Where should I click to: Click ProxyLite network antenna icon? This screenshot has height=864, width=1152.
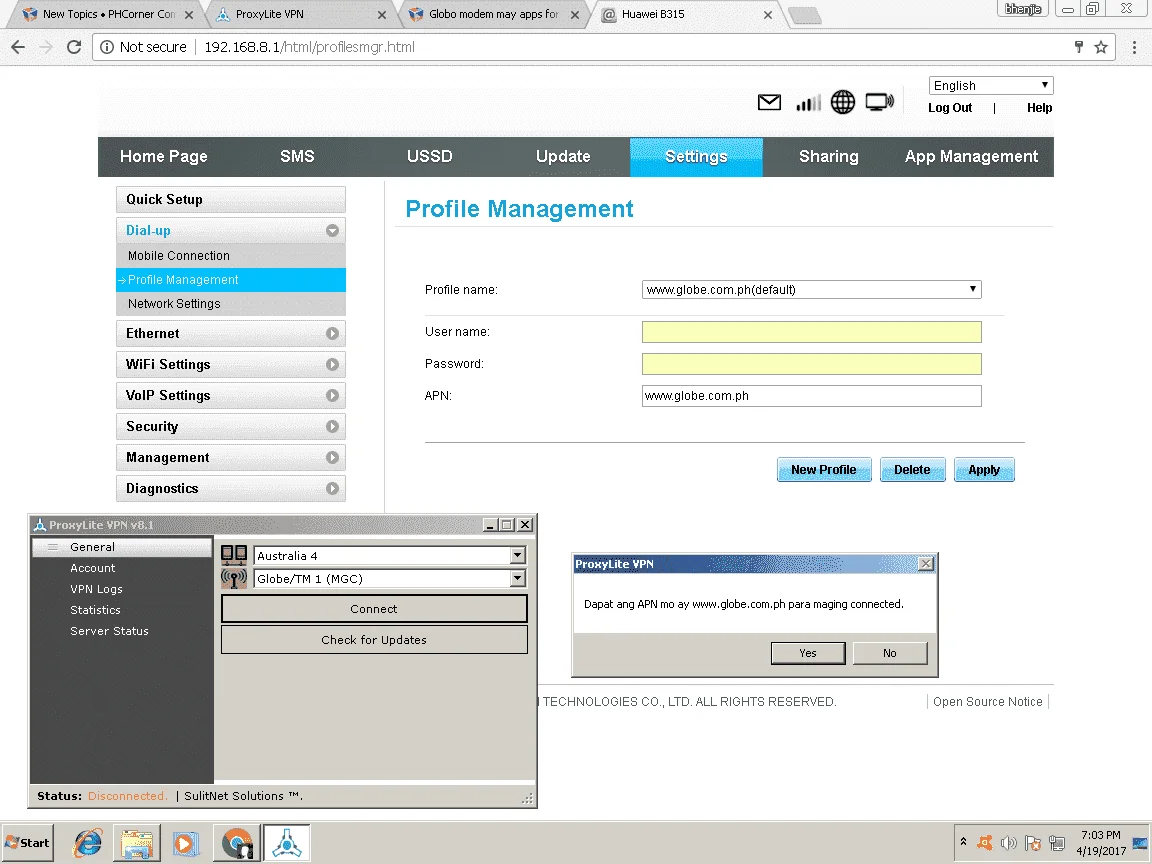[x=234, y=579]
